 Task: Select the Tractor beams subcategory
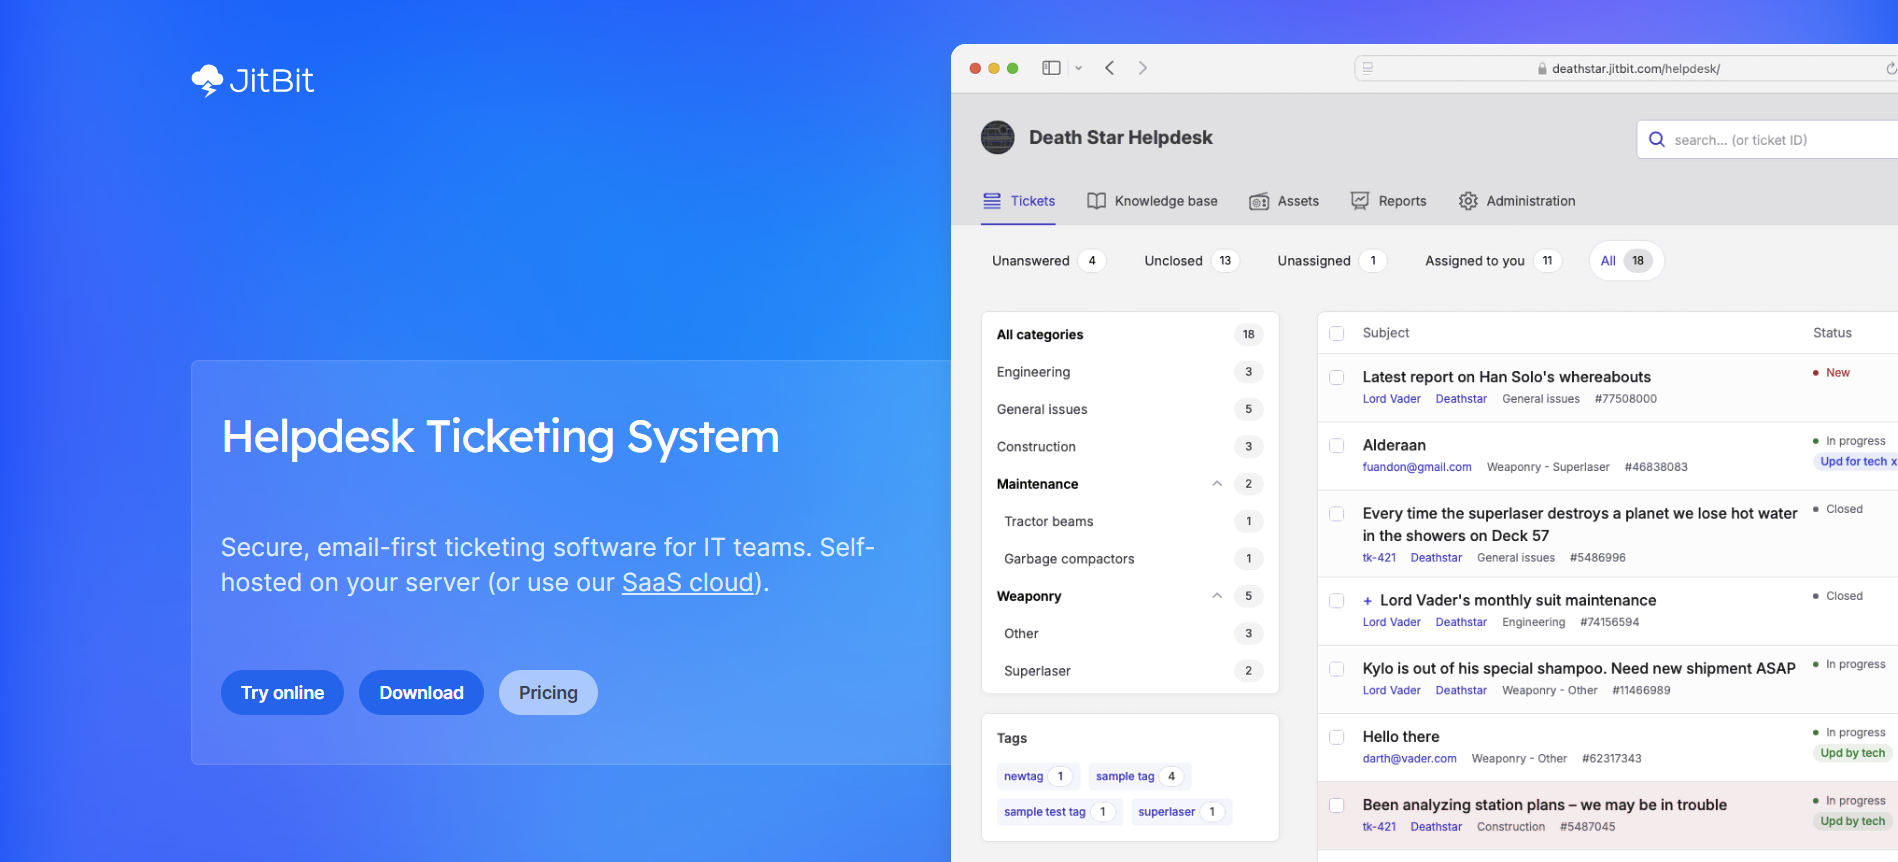tap(1130, 521)
